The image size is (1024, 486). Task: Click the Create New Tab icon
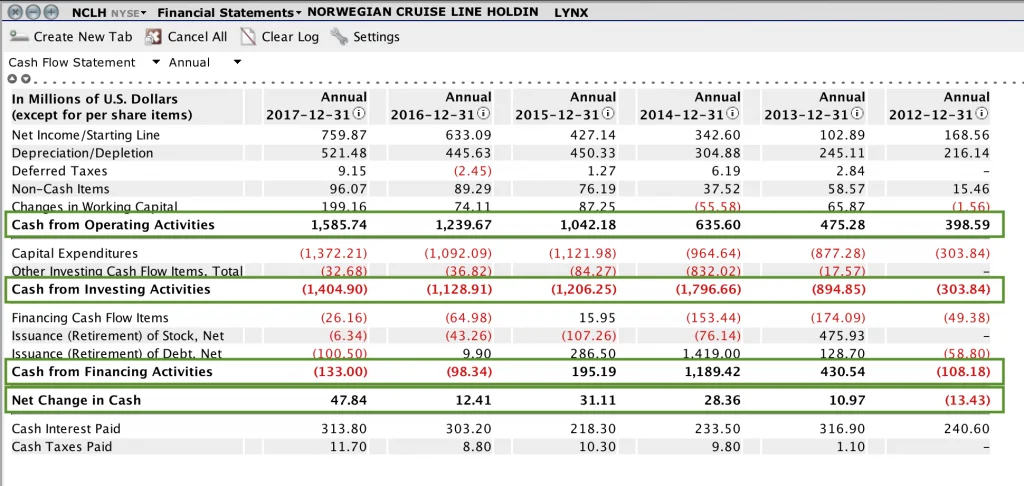pyautogui.click(x=19, y=37)
